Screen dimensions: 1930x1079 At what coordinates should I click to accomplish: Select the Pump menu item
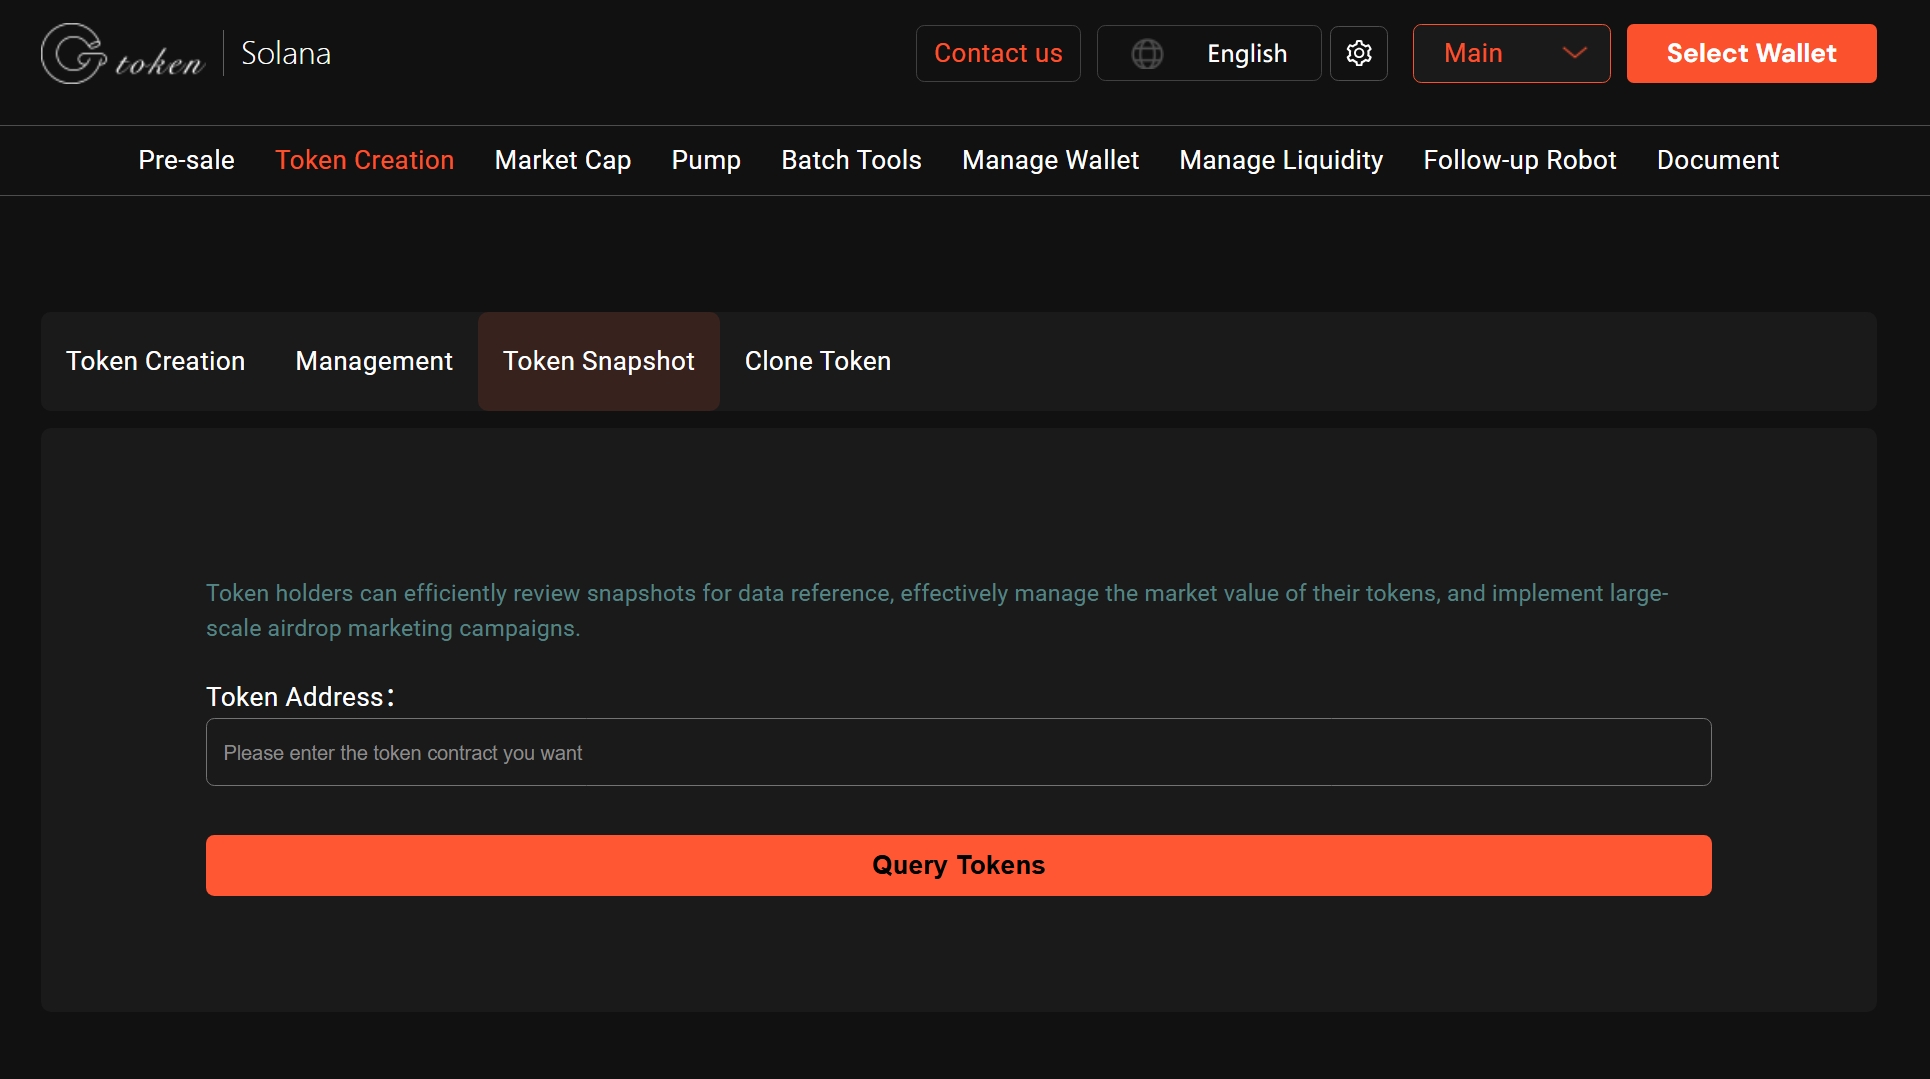point(705,160)
